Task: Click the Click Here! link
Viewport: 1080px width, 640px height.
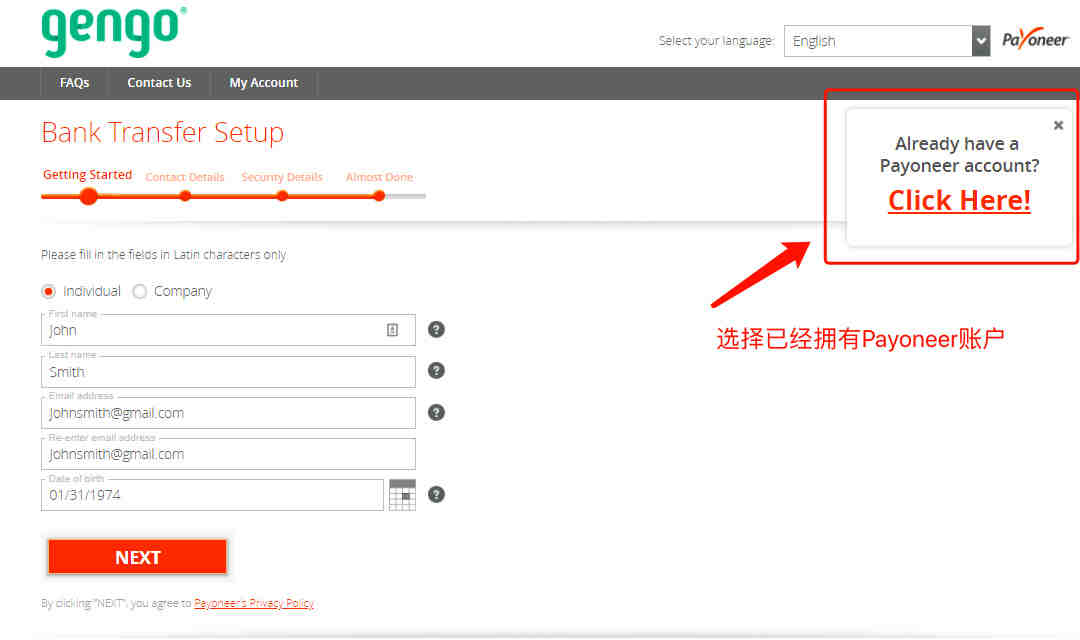Action: coord(959,200)
